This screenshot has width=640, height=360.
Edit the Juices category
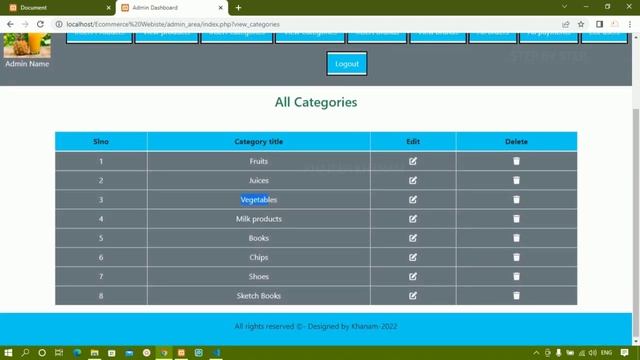[413, 180]
